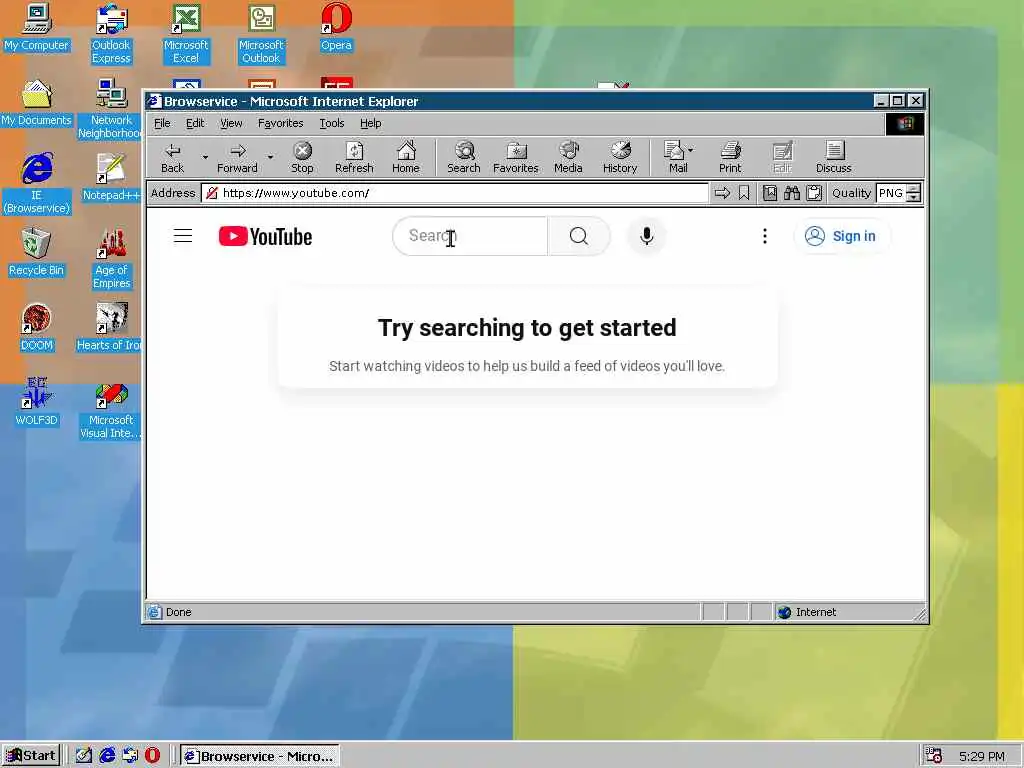Select the Recycle Bin desktop icon
The height and width of the screenshot is (768, 1024).
tap(36, 252)
